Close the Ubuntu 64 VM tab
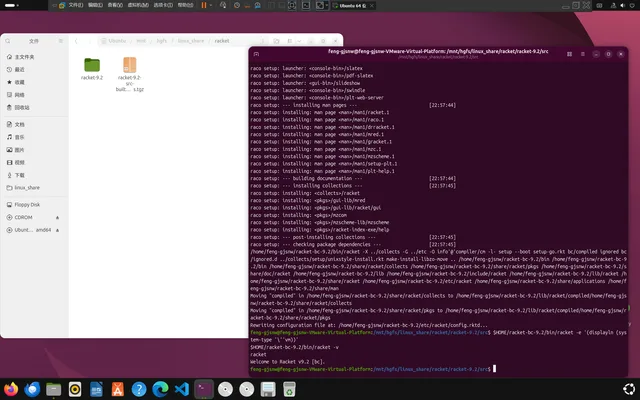Image resolution: width=640 pixels, height=400 pixels. coord(371,6)
